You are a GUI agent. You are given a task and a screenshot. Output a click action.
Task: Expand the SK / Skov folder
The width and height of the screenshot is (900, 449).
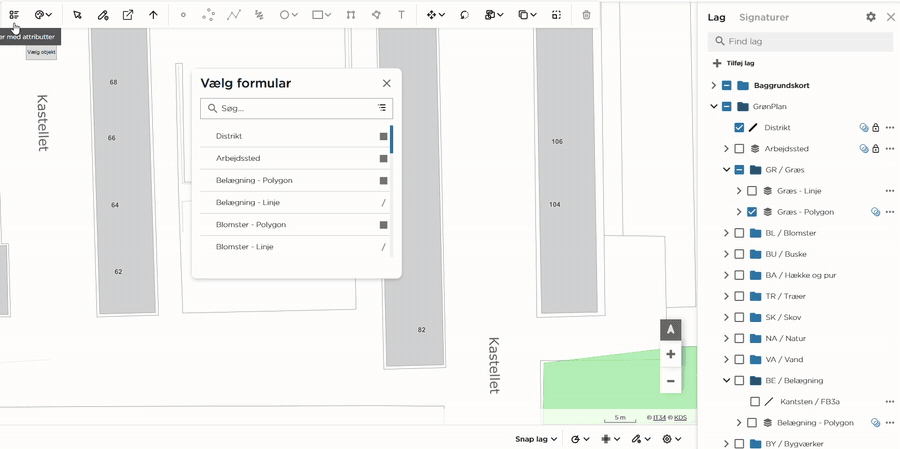(x=726, y=317)
